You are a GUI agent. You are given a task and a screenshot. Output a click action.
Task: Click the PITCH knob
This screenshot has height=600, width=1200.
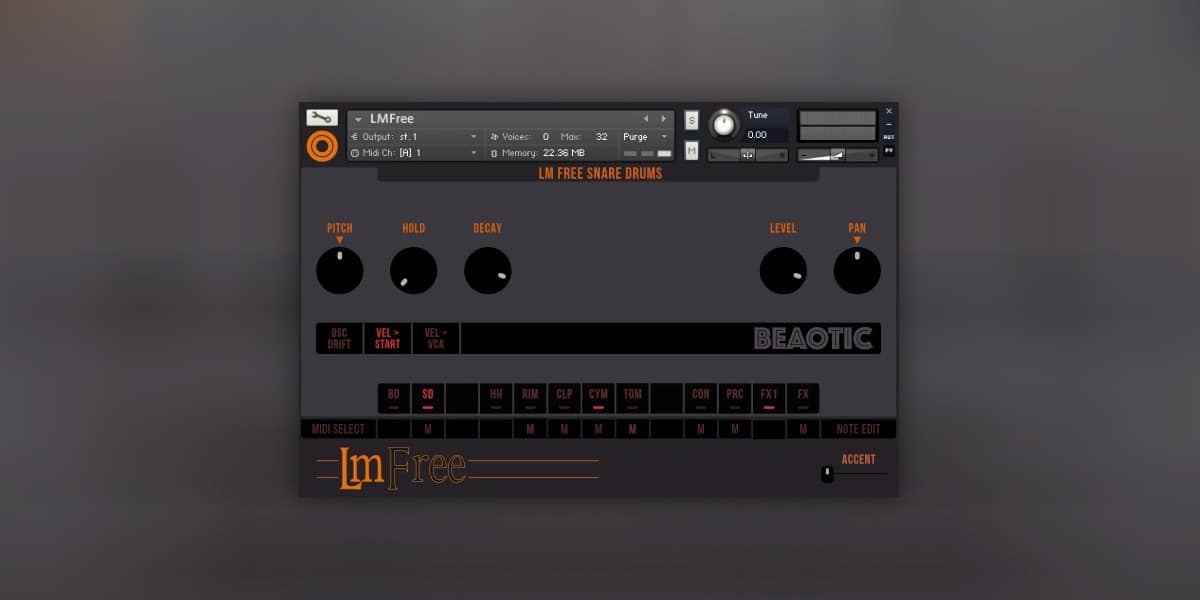click(x=340, y=271)
